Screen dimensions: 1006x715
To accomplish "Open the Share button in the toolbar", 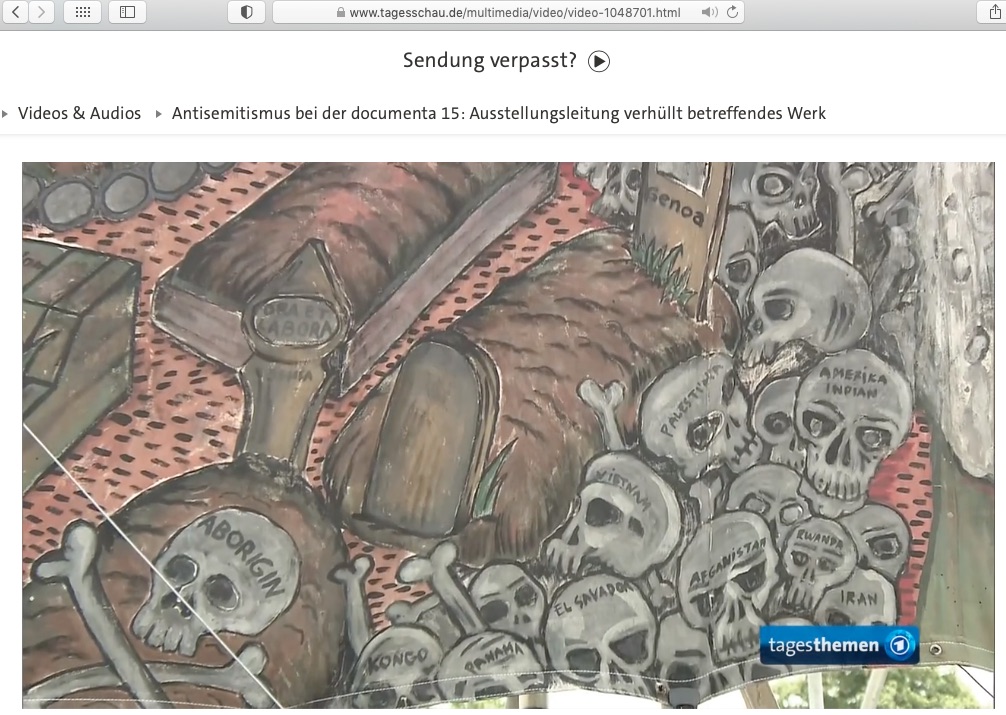I will (994, 12).
